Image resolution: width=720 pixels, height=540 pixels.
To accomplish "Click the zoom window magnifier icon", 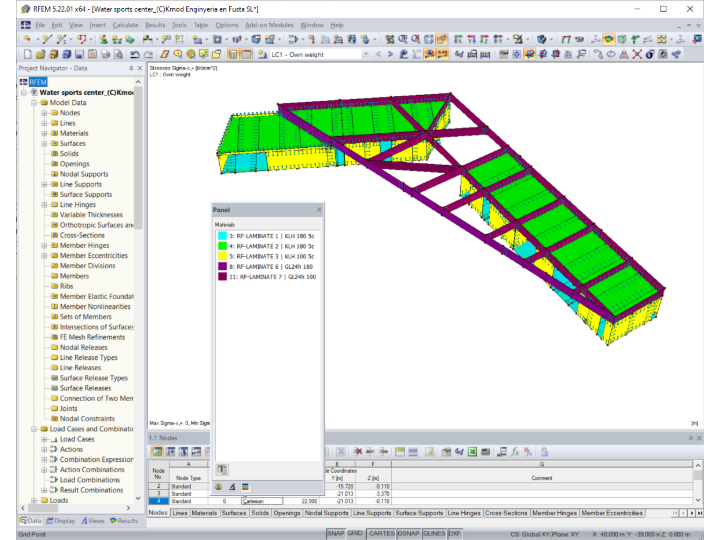I will point(403,39).
